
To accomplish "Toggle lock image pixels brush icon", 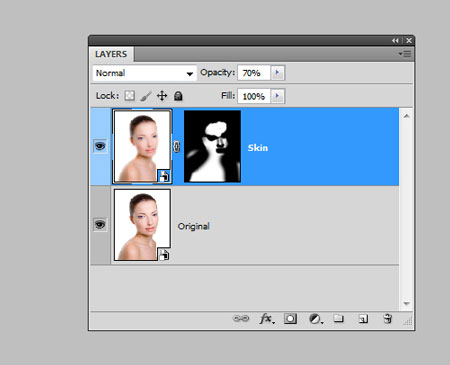I will click(146, 96).
